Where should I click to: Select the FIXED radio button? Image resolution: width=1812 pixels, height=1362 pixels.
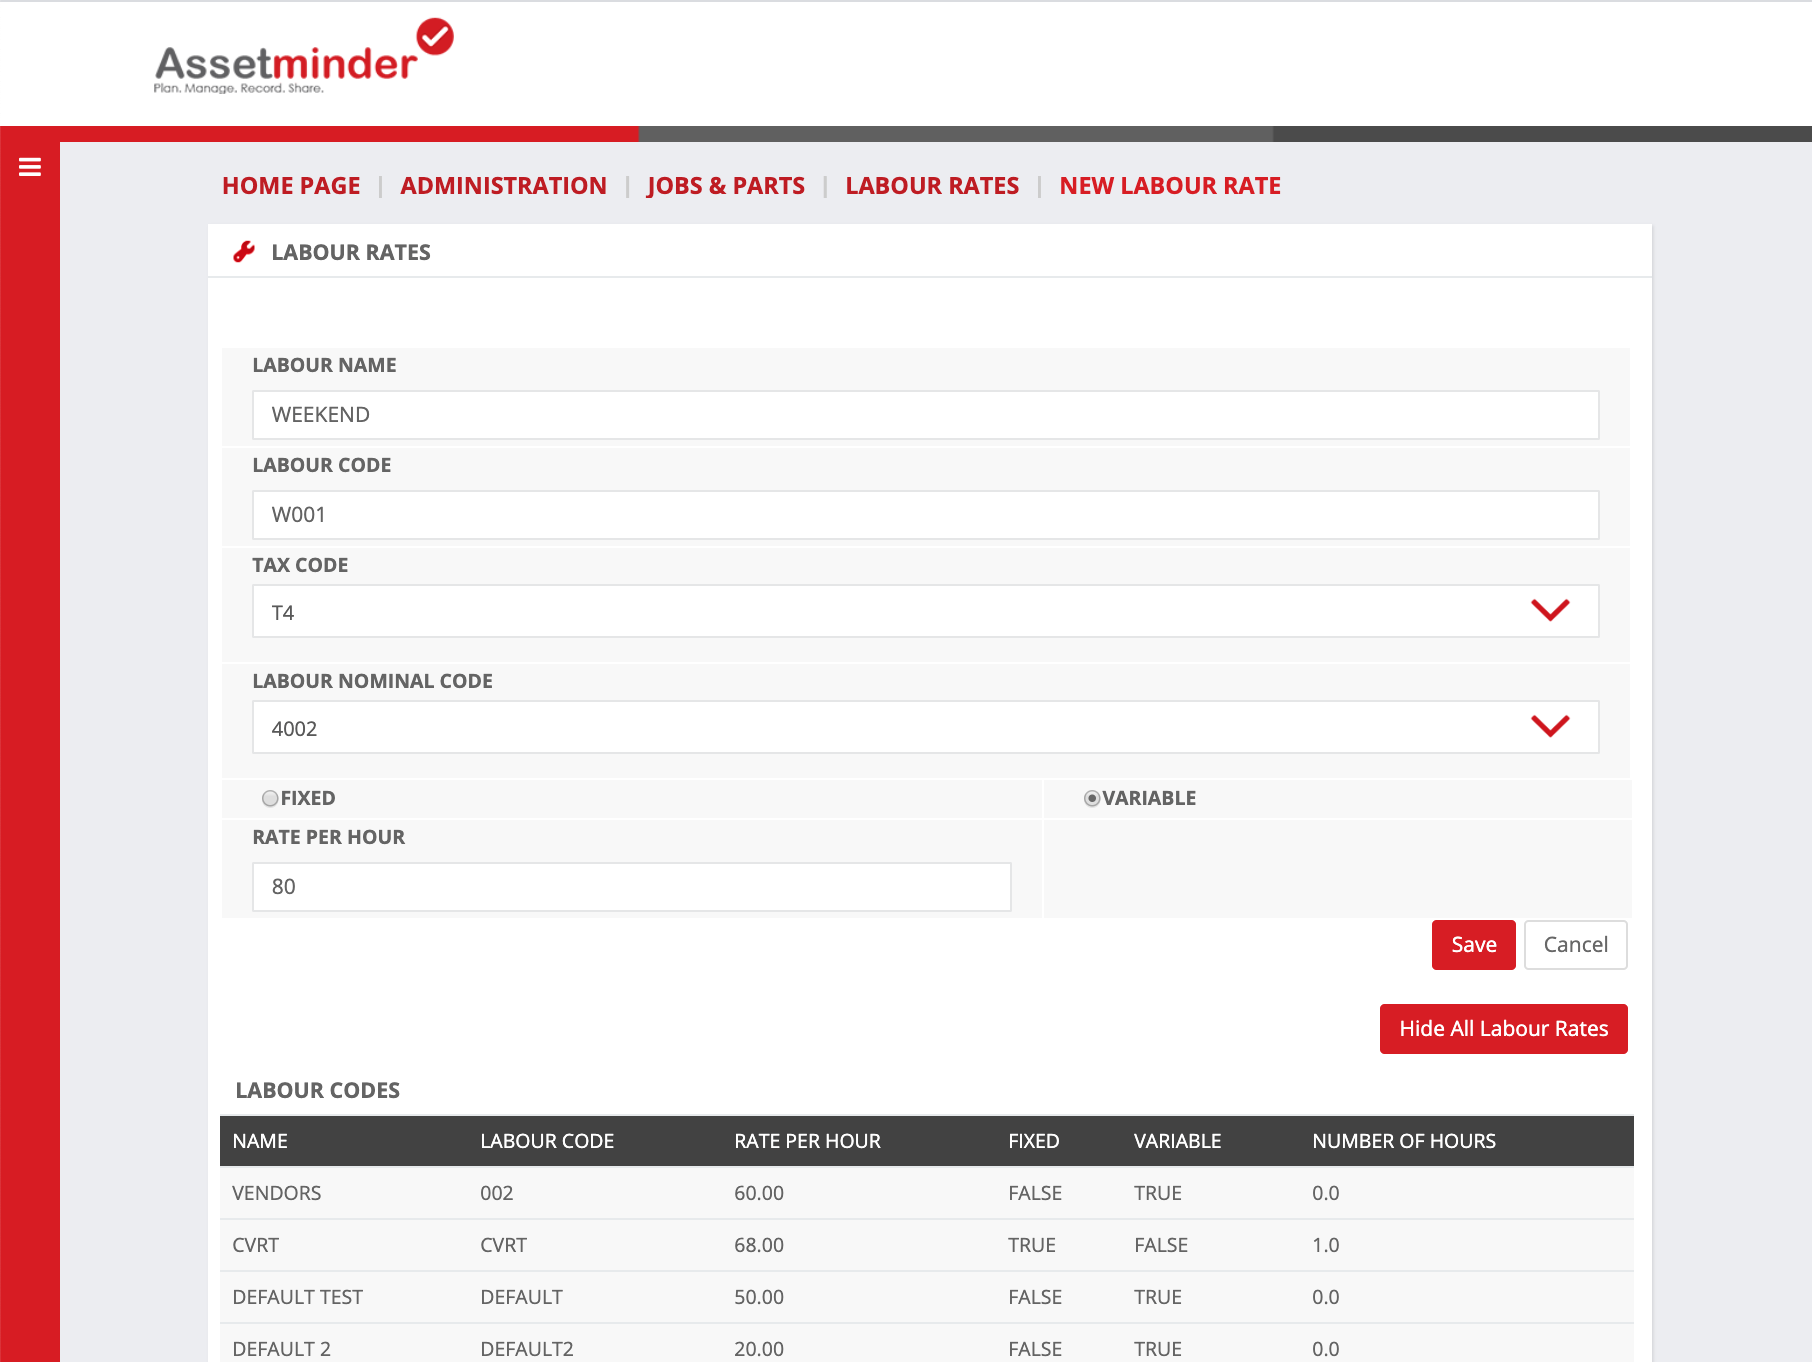point(270,798)
